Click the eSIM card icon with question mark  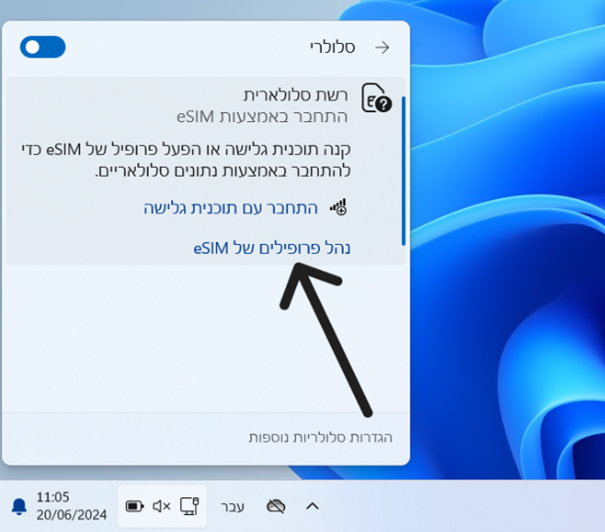tap(375, 97)
